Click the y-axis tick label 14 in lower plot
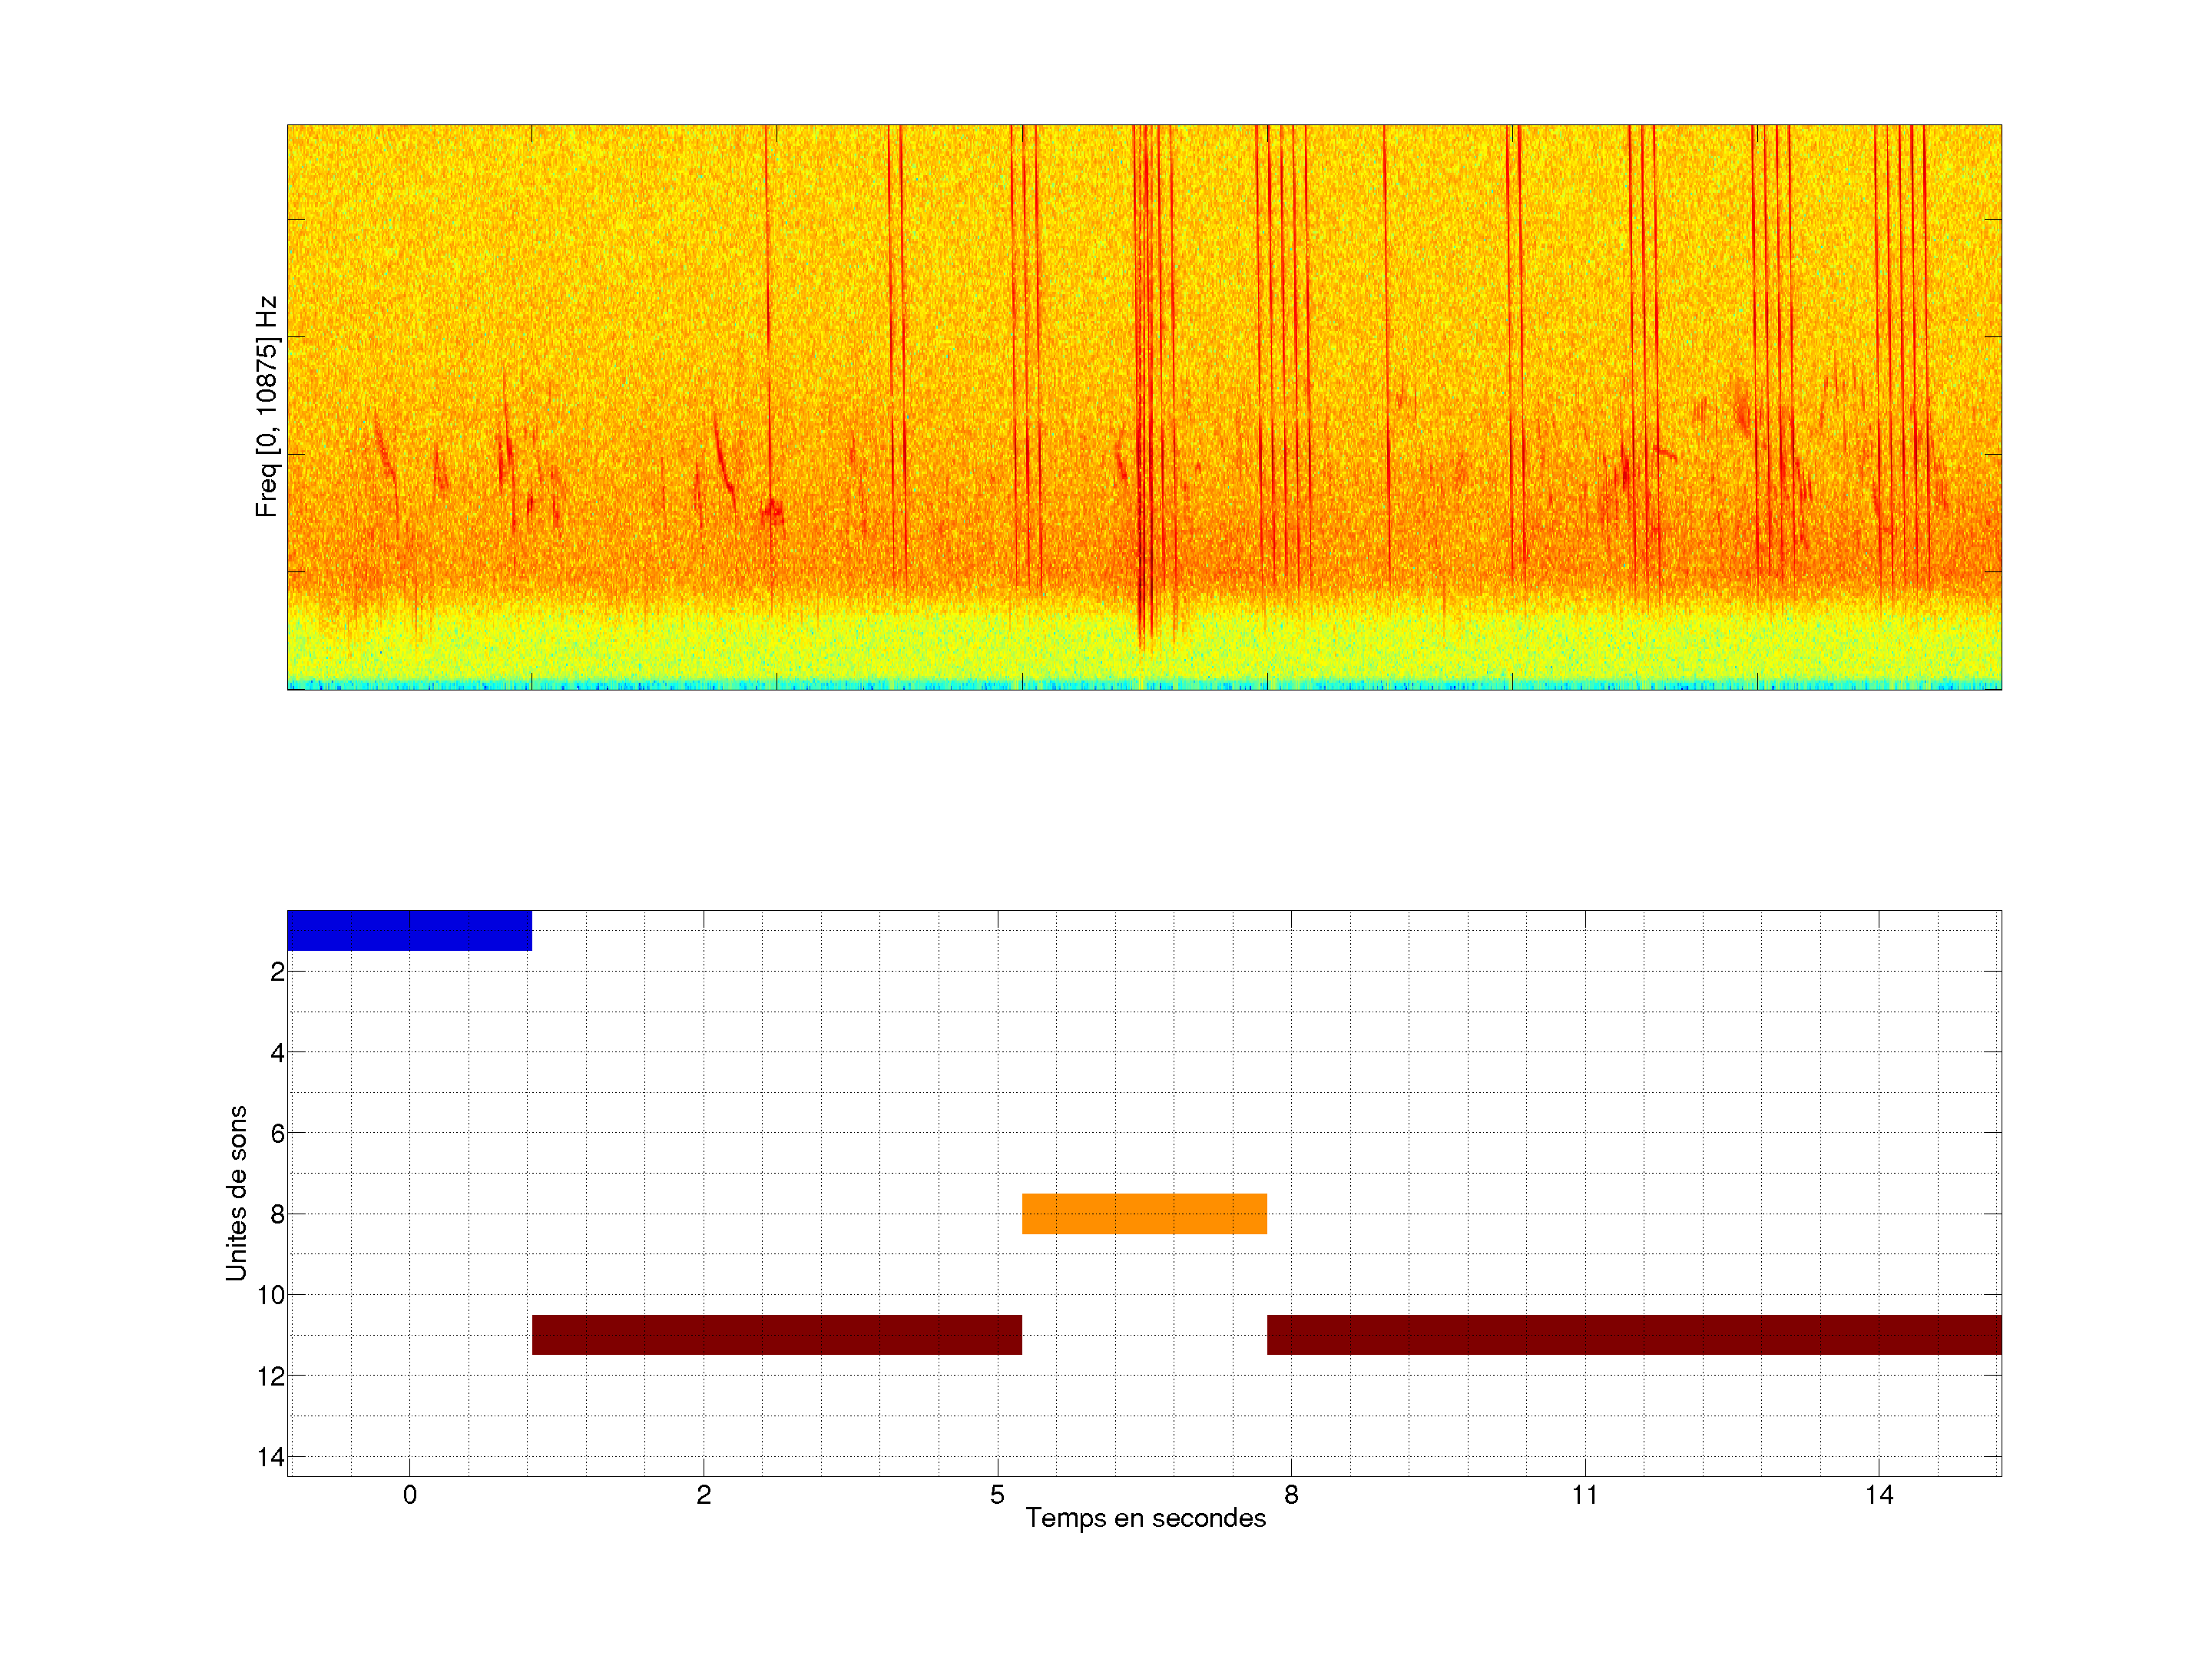 pos(271,1457)
